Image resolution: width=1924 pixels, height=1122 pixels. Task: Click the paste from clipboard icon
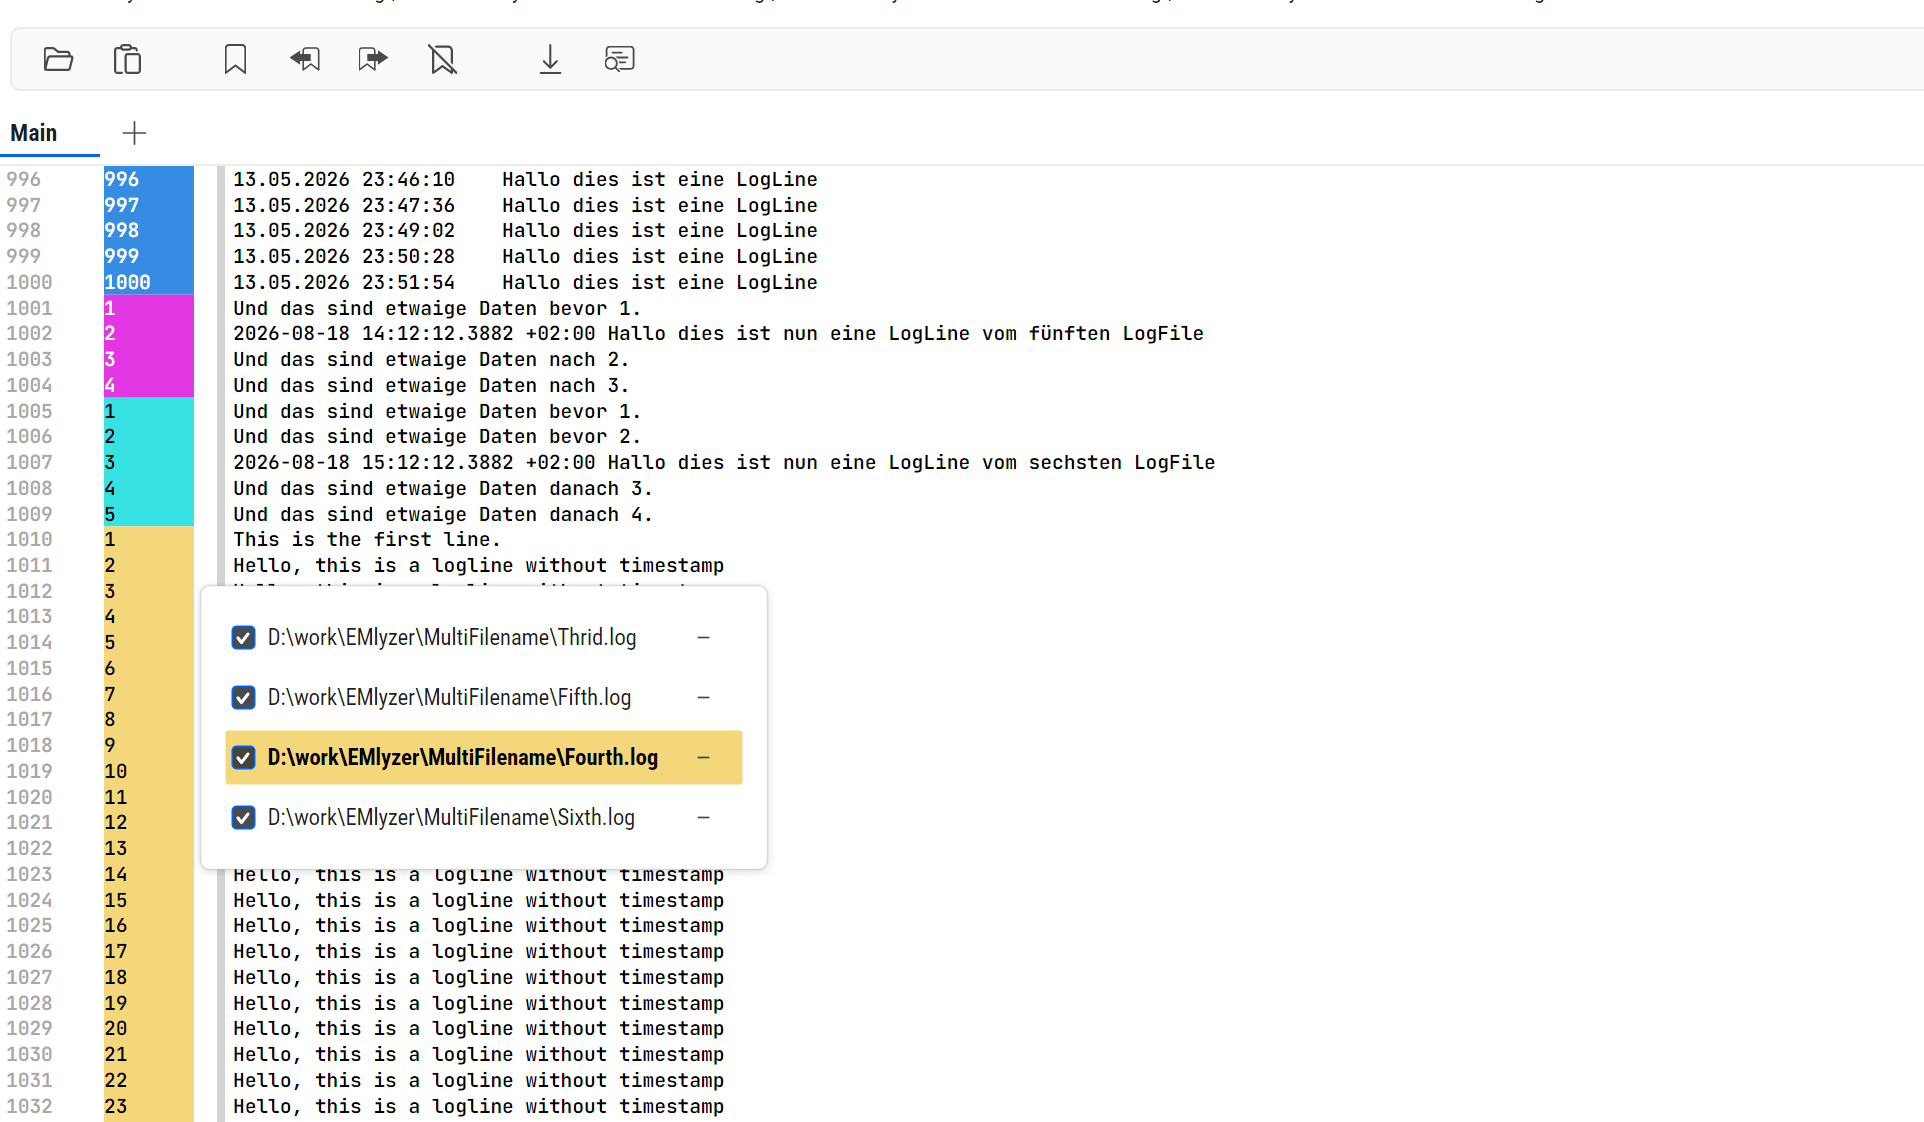click(128, 60)
